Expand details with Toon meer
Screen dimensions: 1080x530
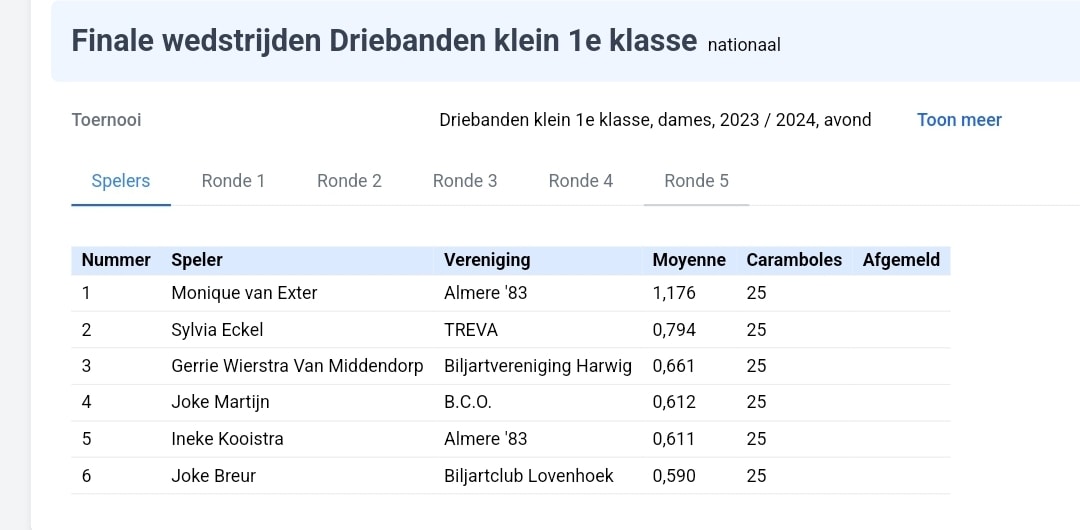coord(959,120)
